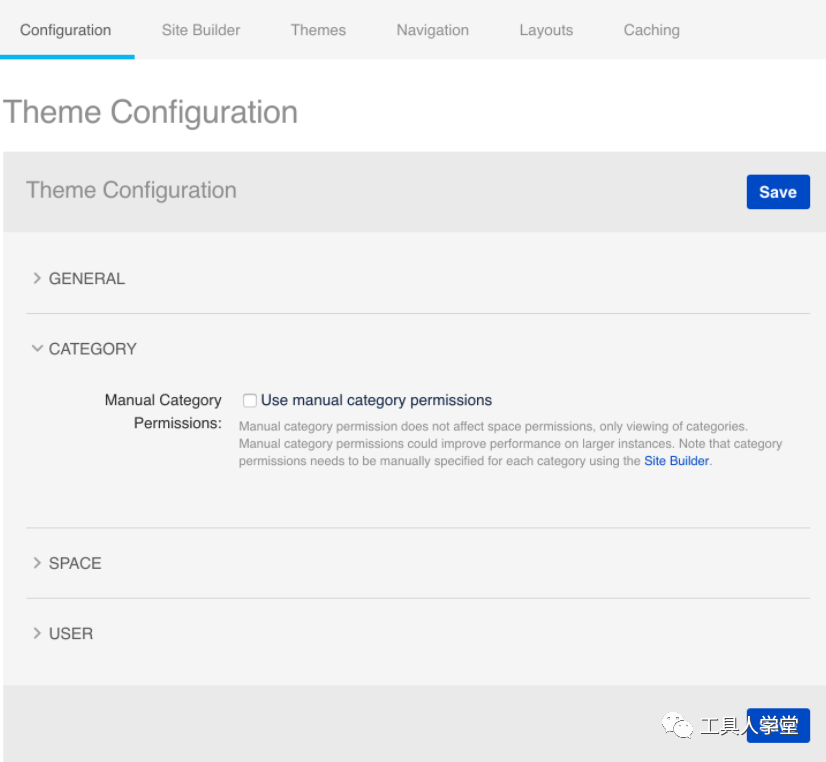Open the Themes tab
The width and height of the screenshot is (826, 762).
318,30
